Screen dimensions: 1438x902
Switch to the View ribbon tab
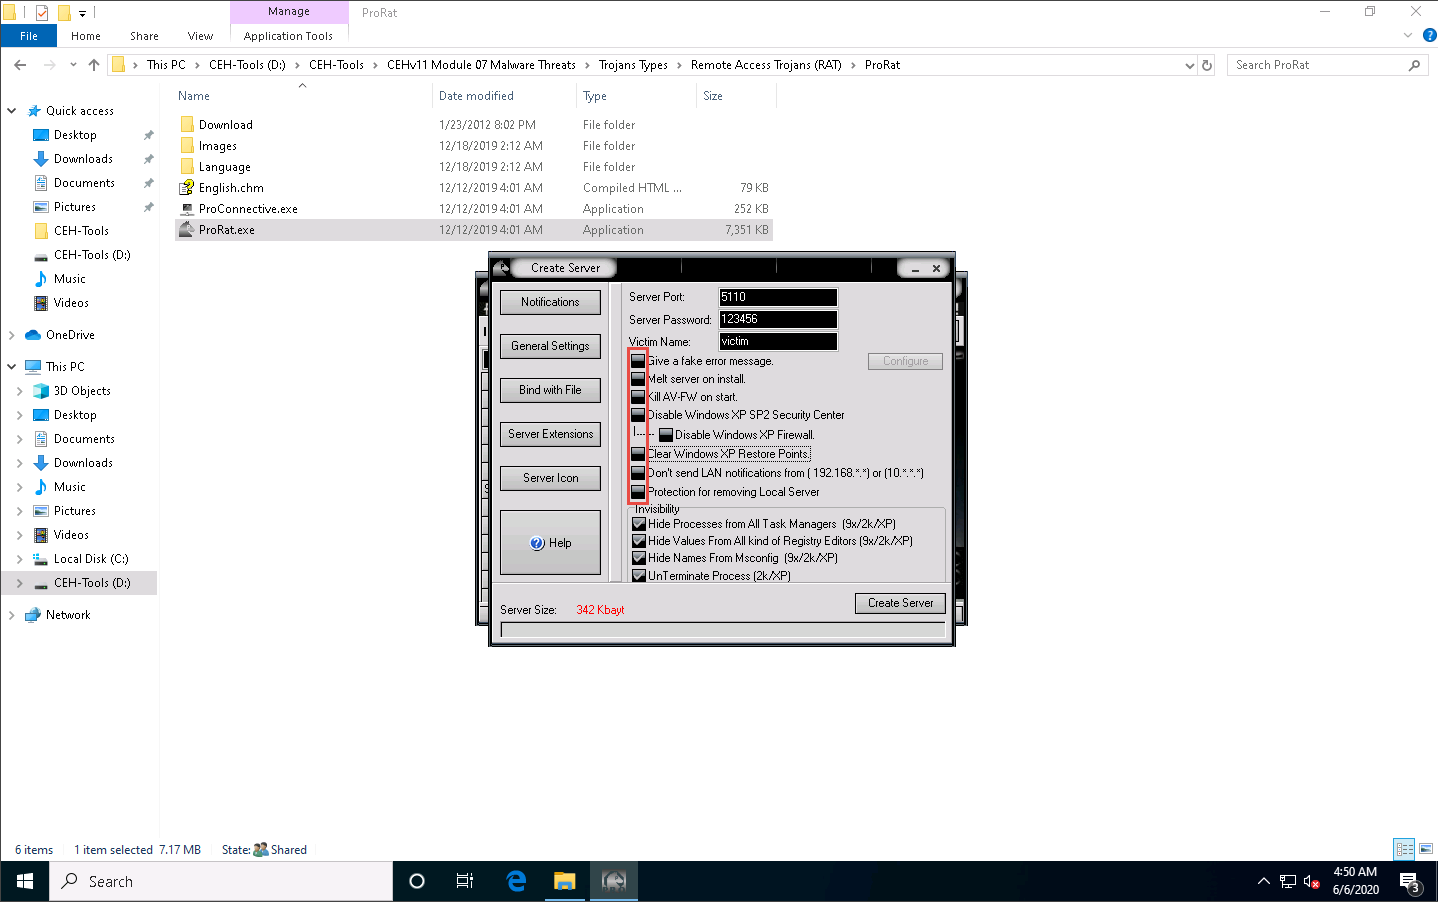coord(200,36)
